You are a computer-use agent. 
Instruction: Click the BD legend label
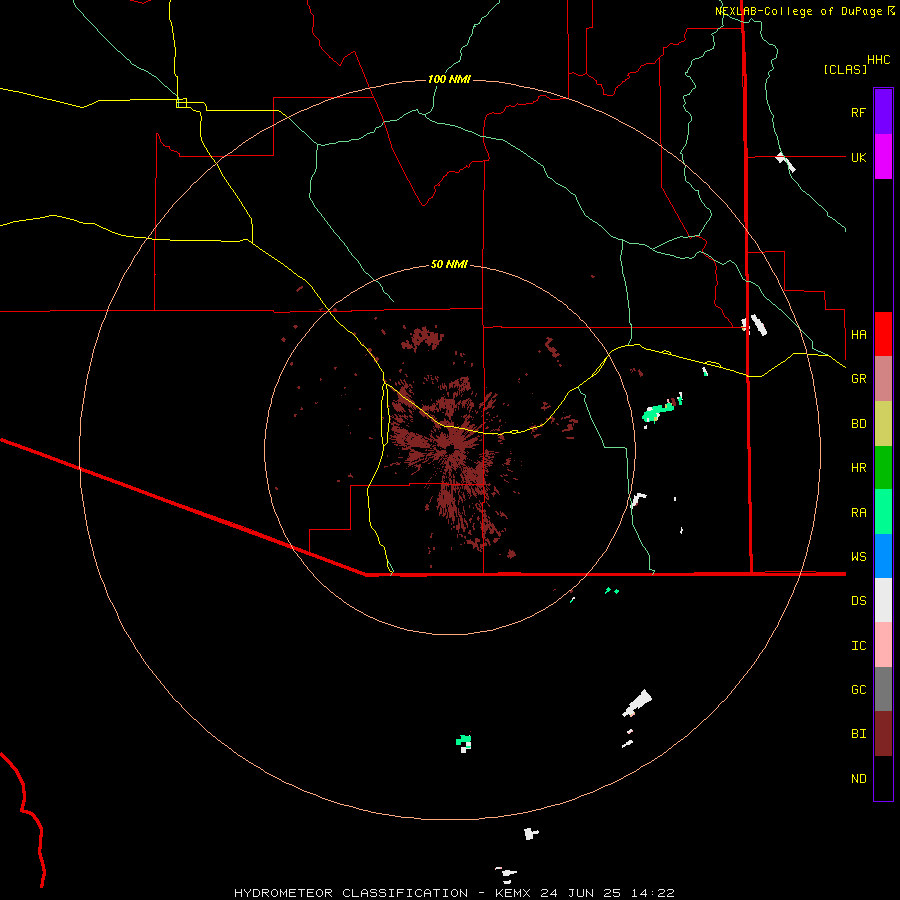coord(858,424)
